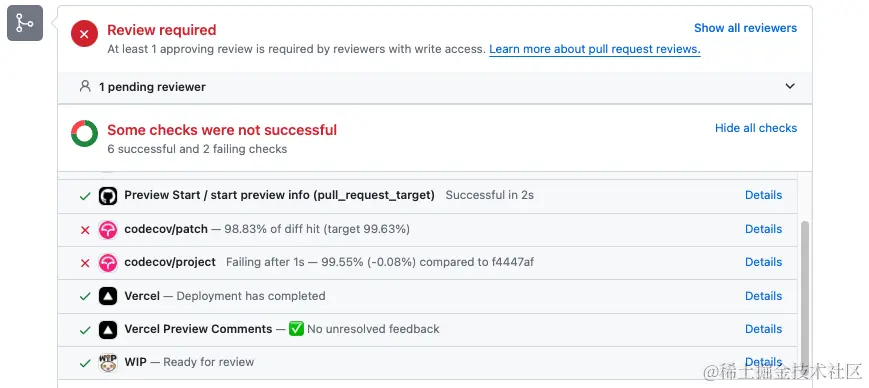Click the WIP app avatar icon
This screenshot has height=388, width=869.
pyautogui.click(x=108, y=363)
